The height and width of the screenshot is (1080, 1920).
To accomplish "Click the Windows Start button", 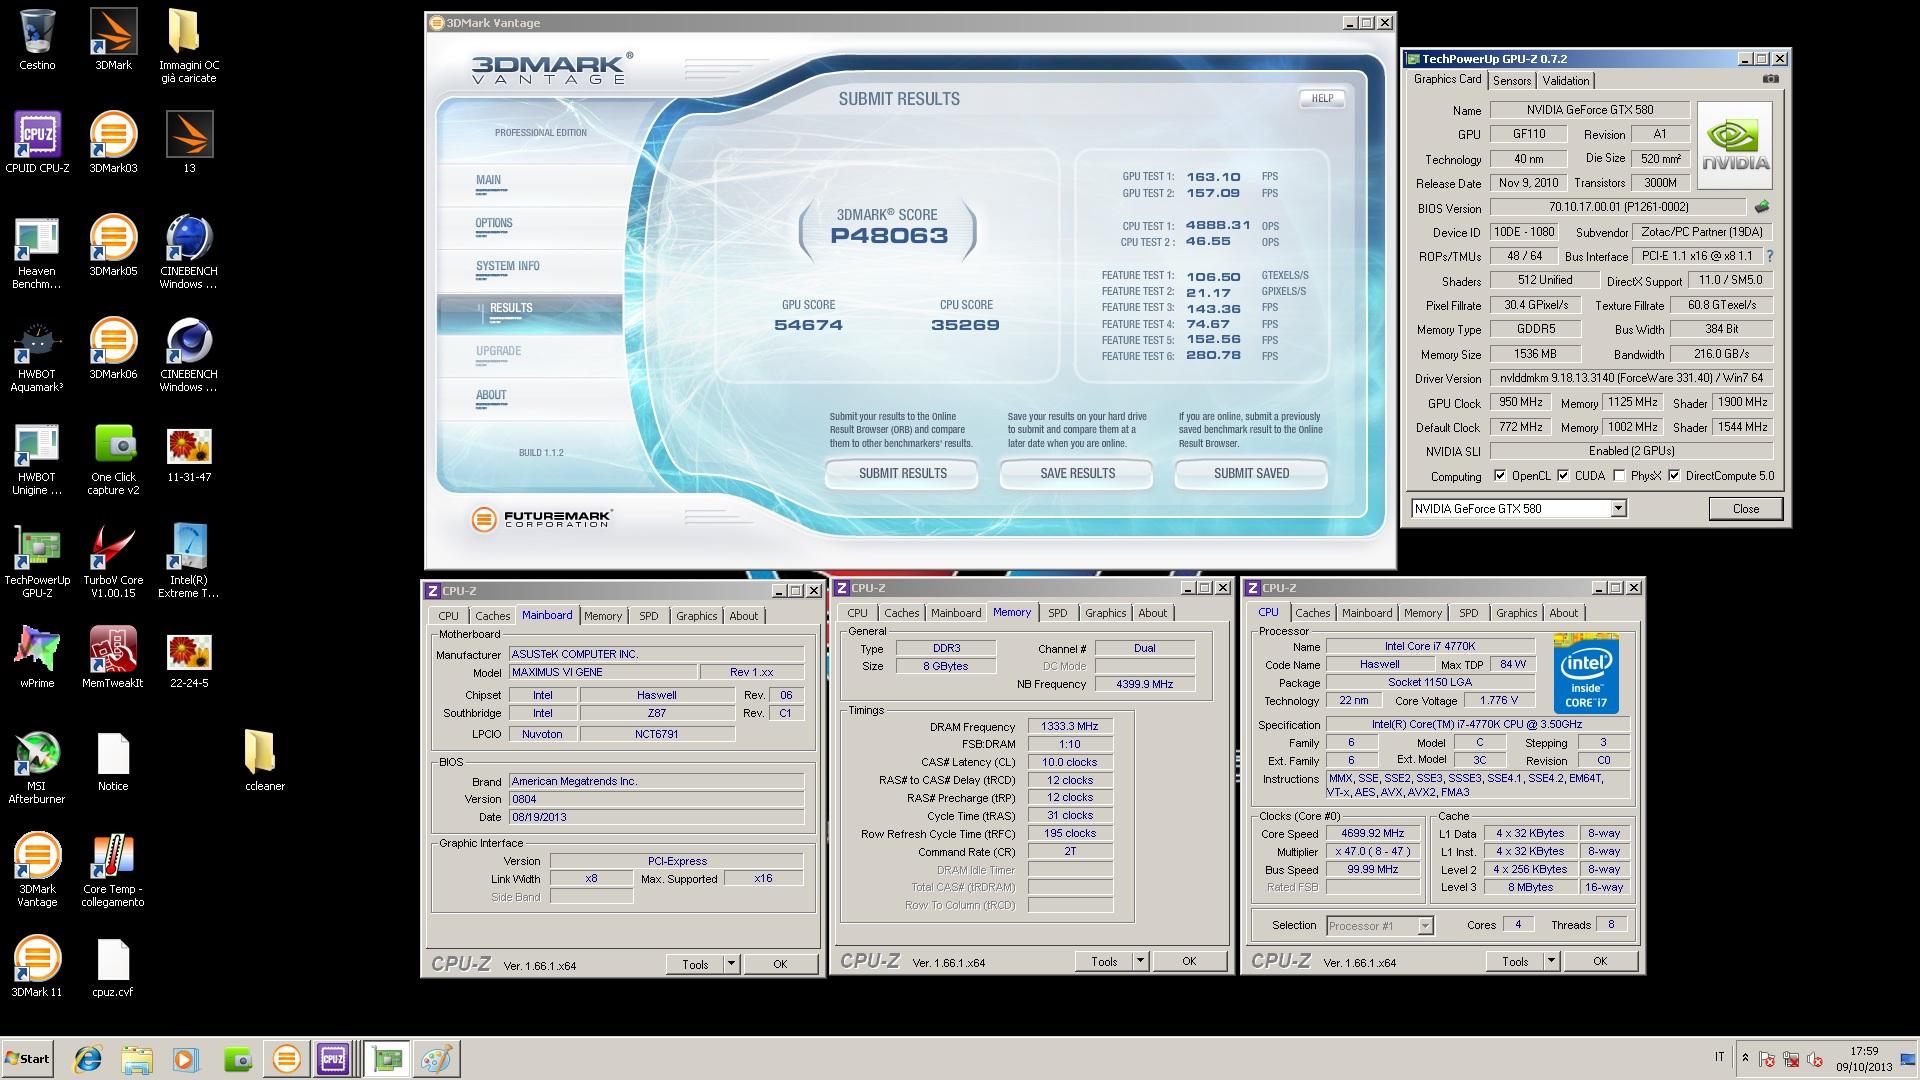I will 28,1058.
